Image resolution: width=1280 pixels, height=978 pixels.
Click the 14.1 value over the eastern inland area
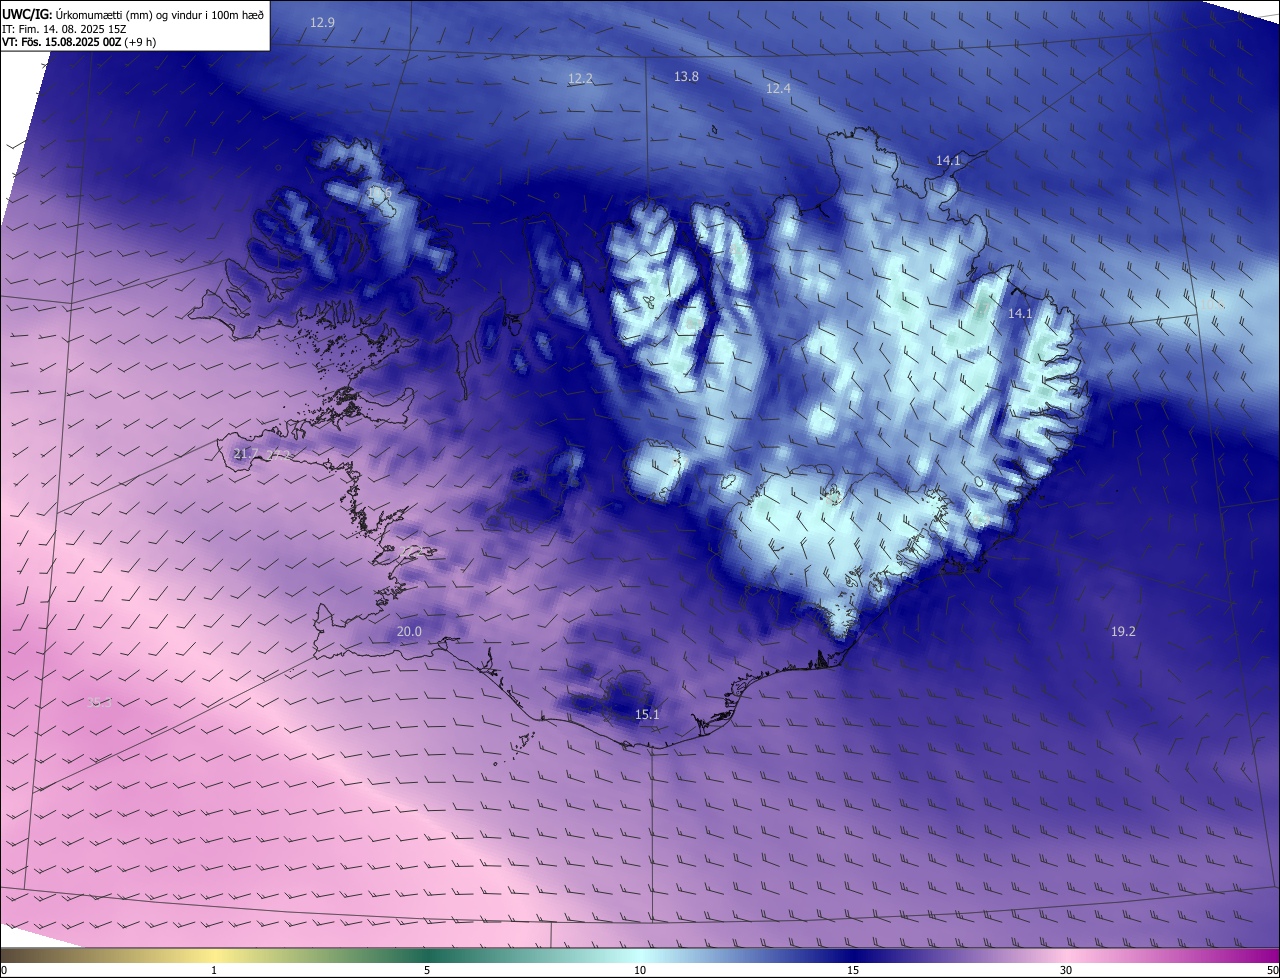click(x=1019, y=313)
